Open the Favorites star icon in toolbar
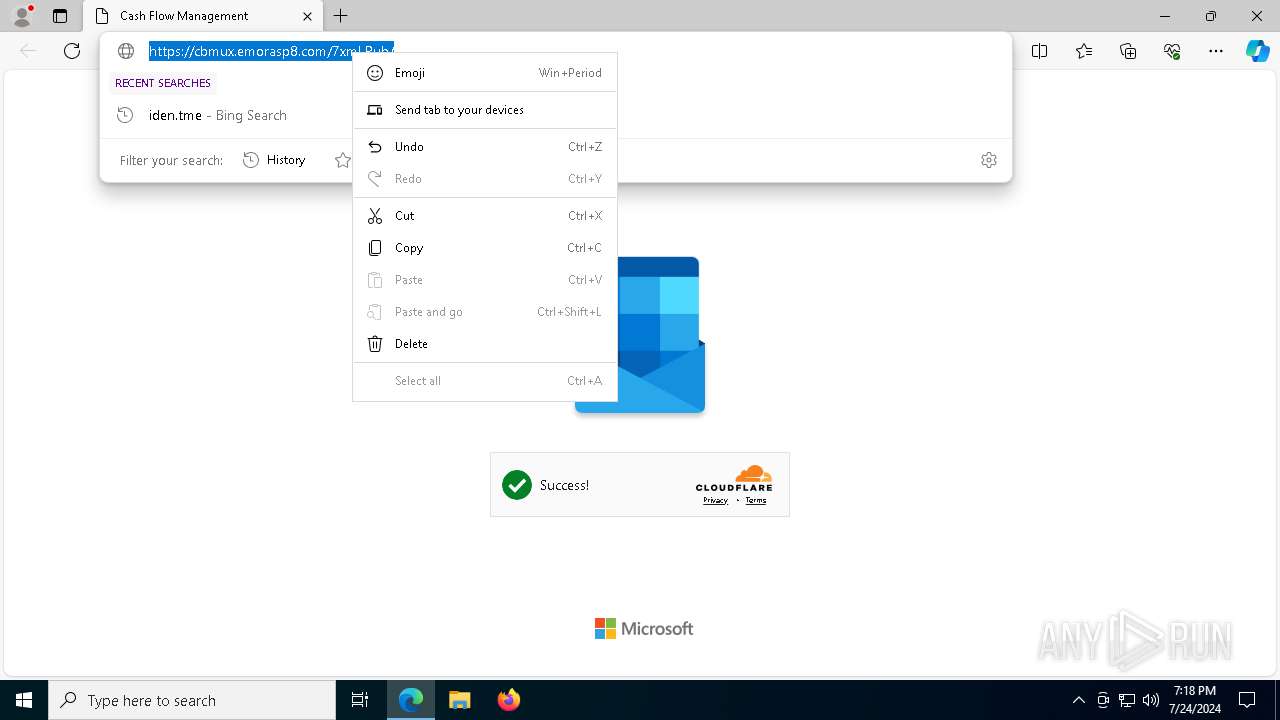The width and height of the screenshot is (1280, 720). click(1084, 51)
